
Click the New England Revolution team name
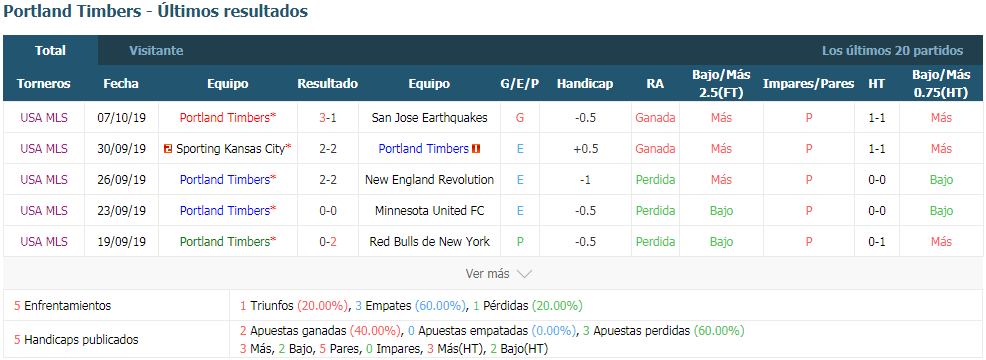click(x=429, y=179)
